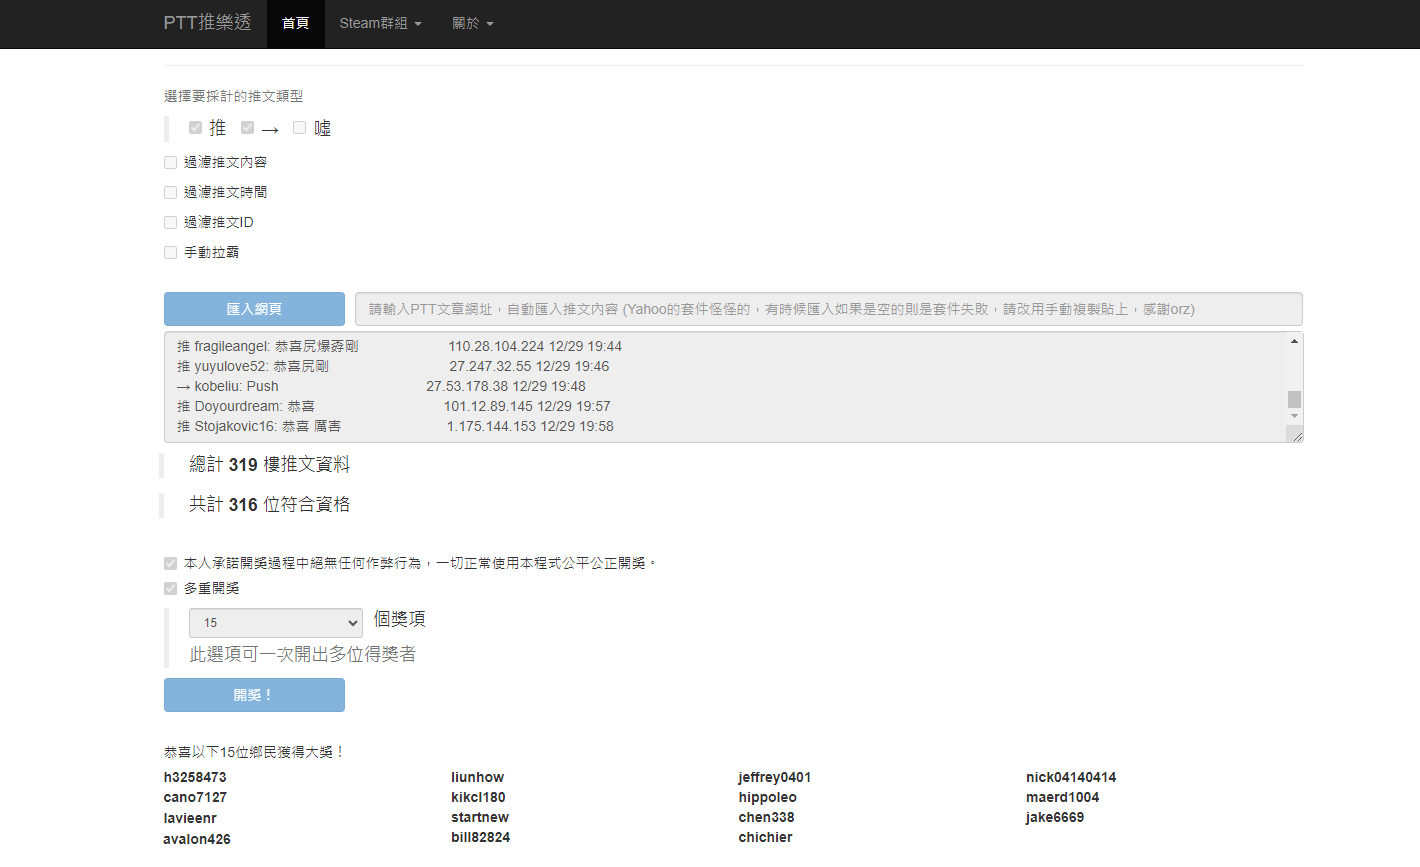Click the text area resize handle

1296,435
